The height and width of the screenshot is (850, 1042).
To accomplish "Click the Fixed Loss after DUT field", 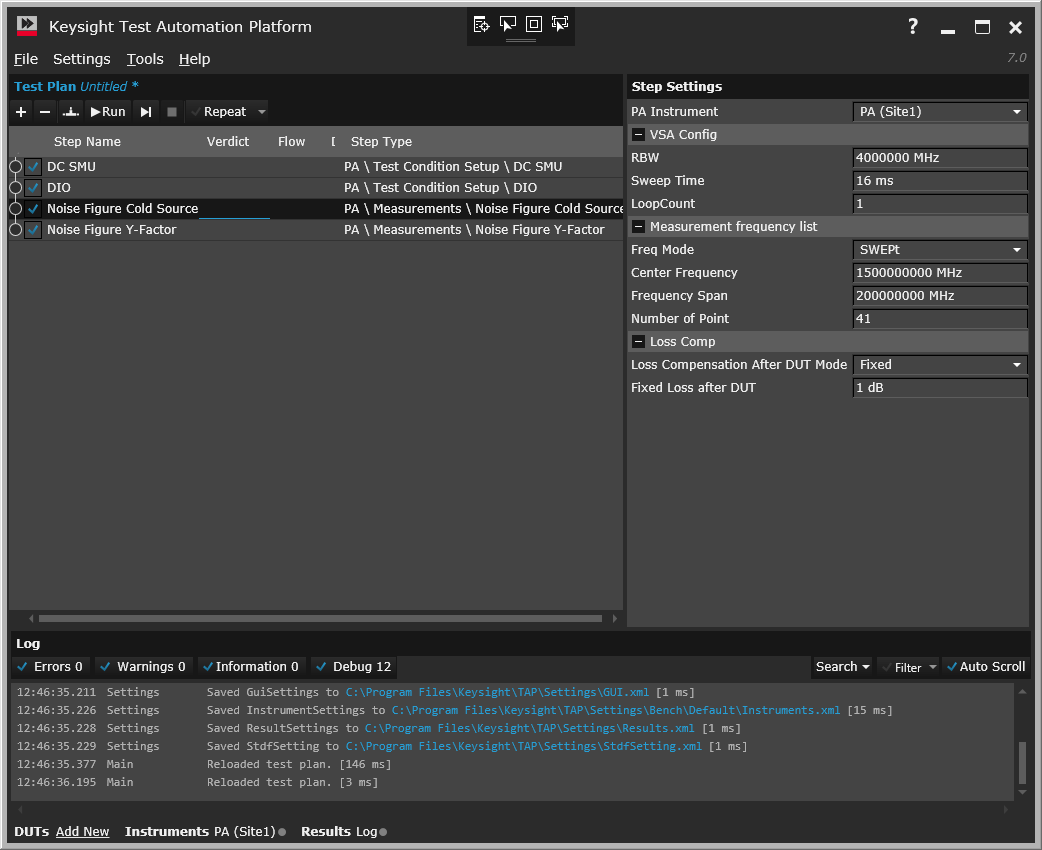I will (940, 388).
